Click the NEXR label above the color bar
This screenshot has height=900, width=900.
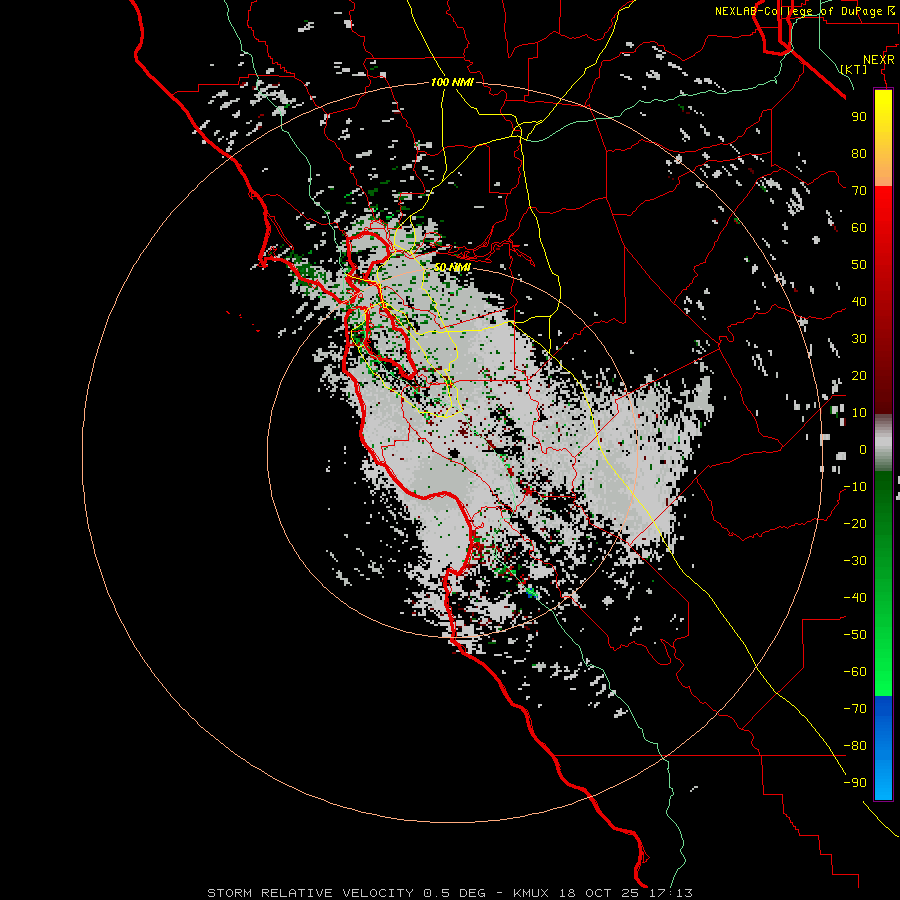pos(879,60)
